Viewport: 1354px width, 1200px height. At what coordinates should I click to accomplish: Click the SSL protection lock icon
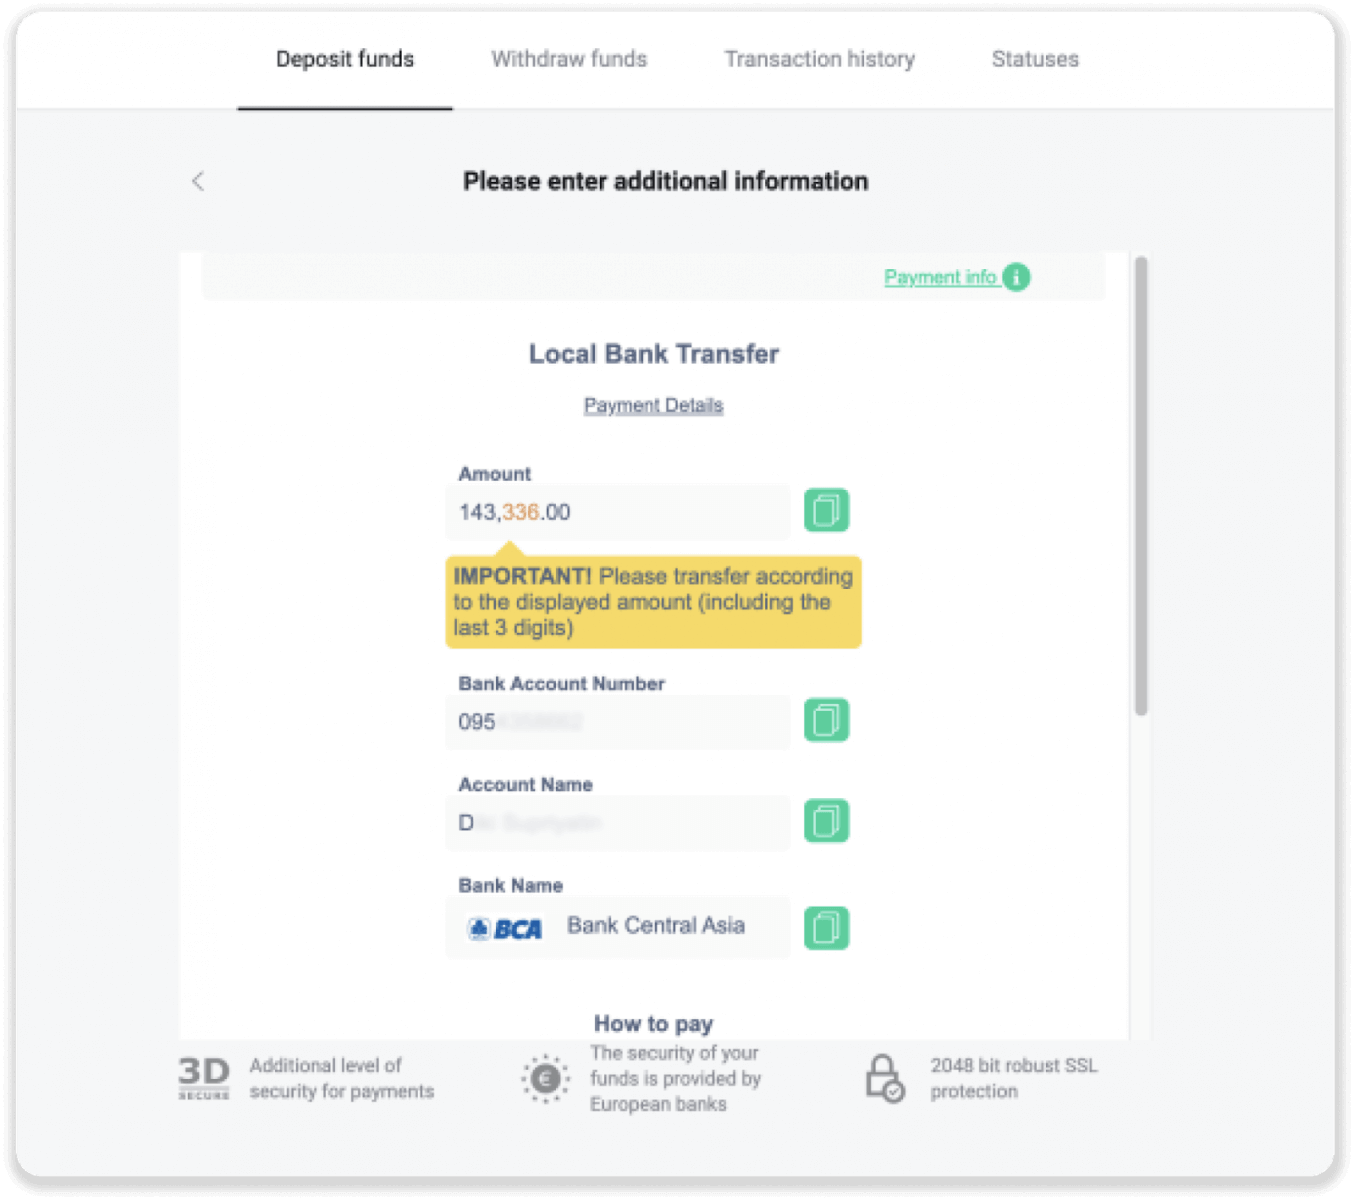point(884,1078)
